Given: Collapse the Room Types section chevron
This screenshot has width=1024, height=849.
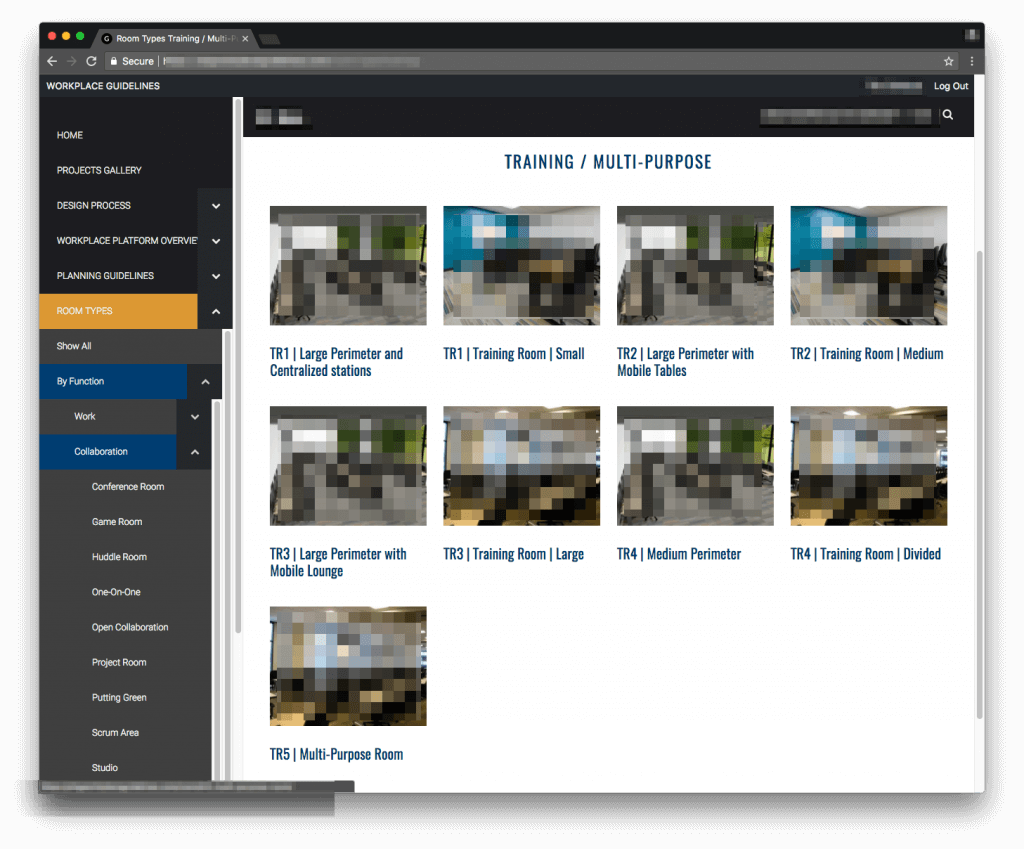Looking at the screenshot, I should point(215,311).
